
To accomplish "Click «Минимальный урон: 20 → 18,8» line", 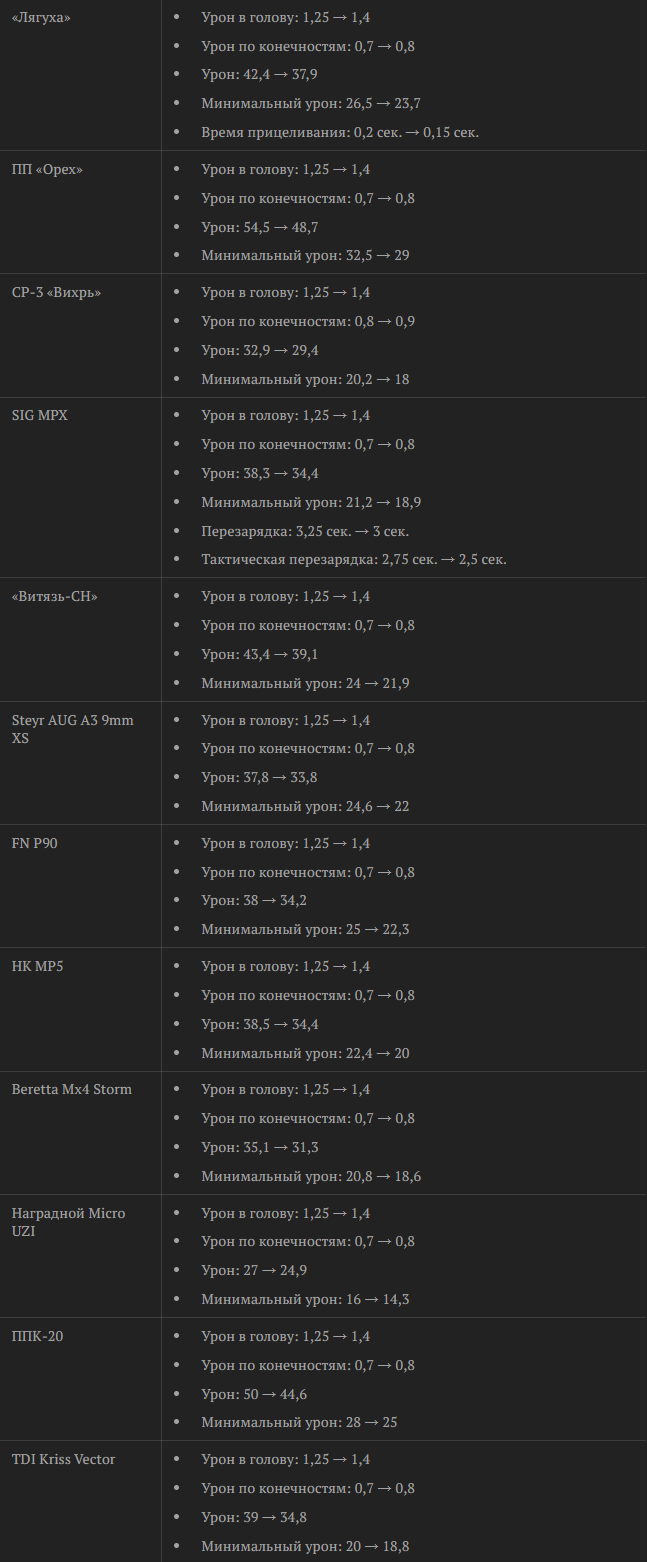I will 305,1546.
